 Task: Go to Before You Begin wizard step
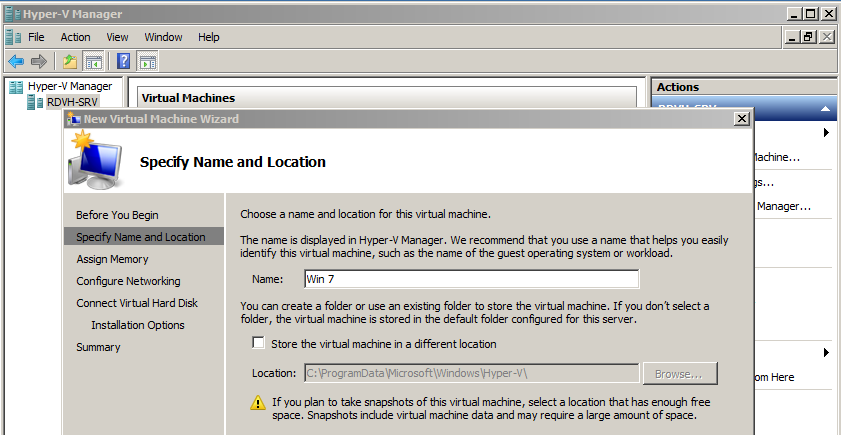click(117, 215)
